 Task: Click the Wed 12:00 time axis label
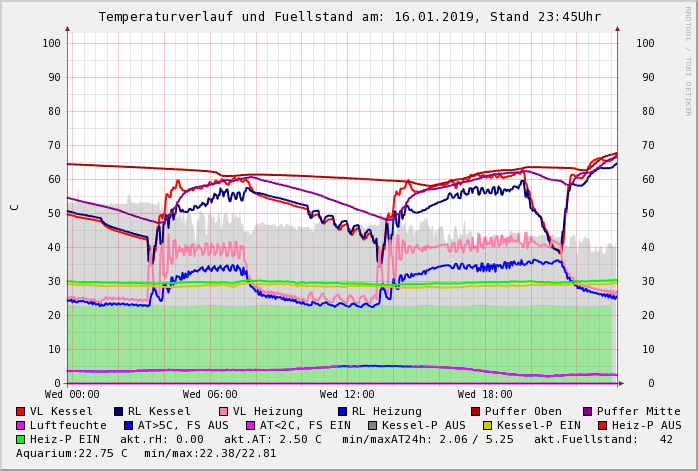click(x=347, y=395)
